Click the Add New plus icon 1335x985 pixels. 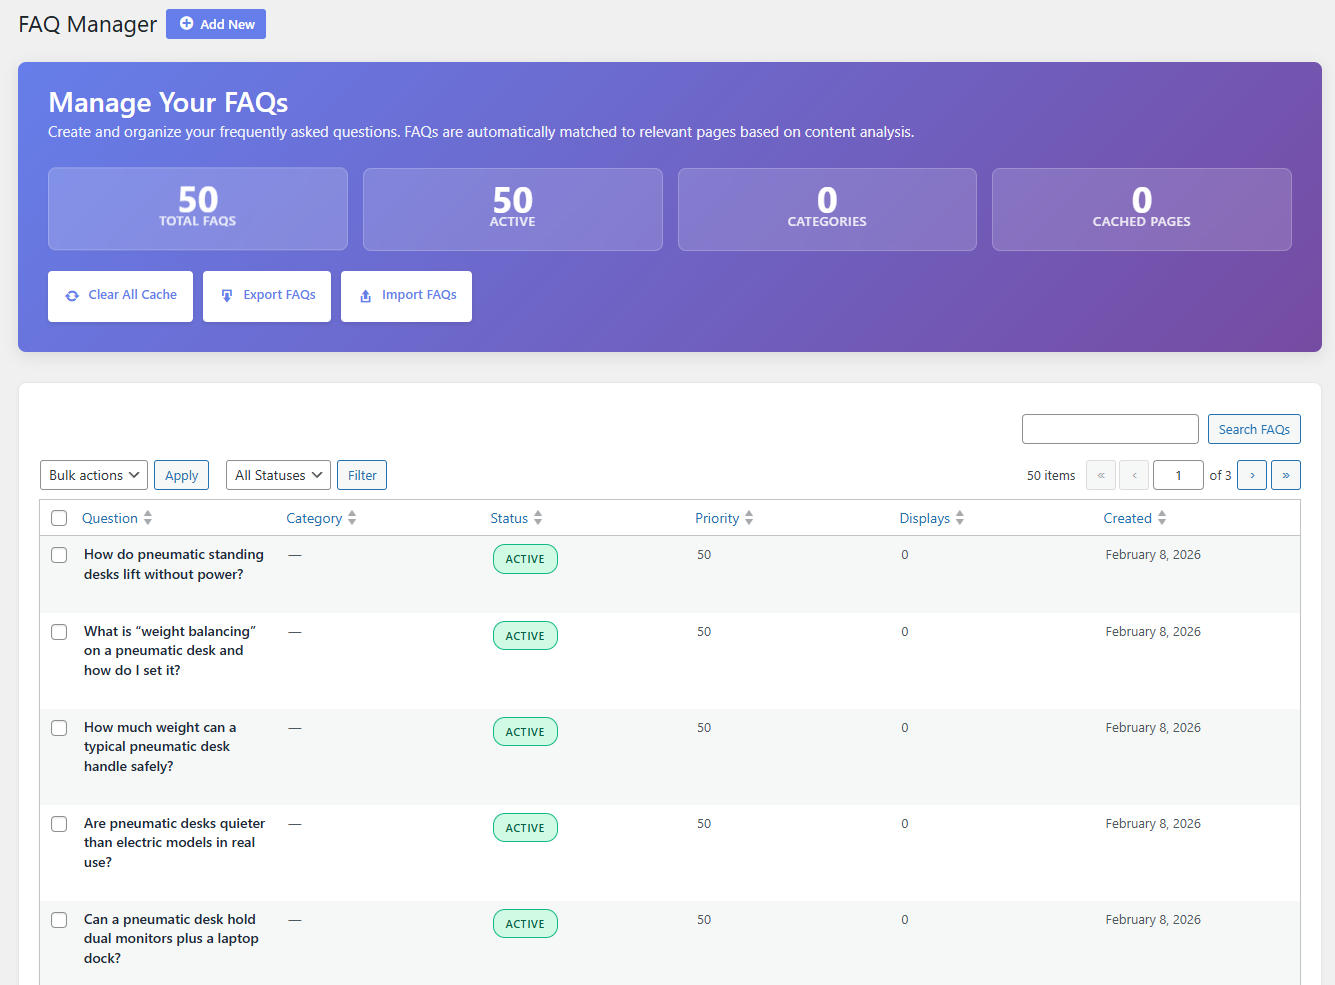pyautogui.click(x=186, y=24)
